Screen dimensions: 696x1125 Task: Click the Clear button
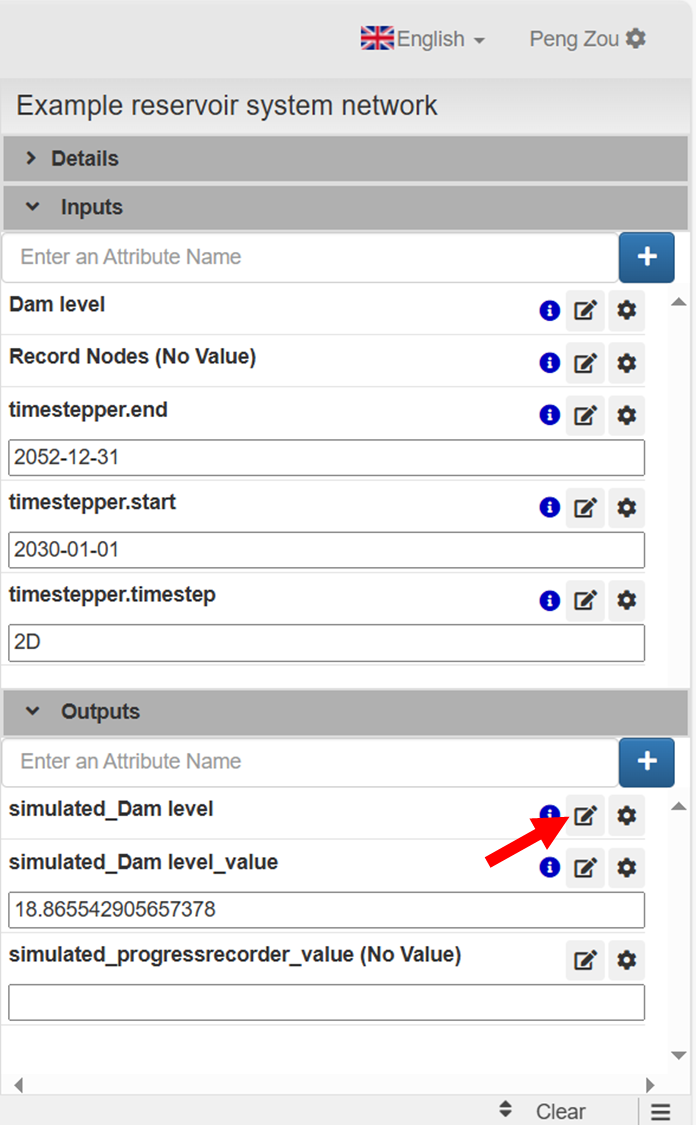(x=560, y=1111)
